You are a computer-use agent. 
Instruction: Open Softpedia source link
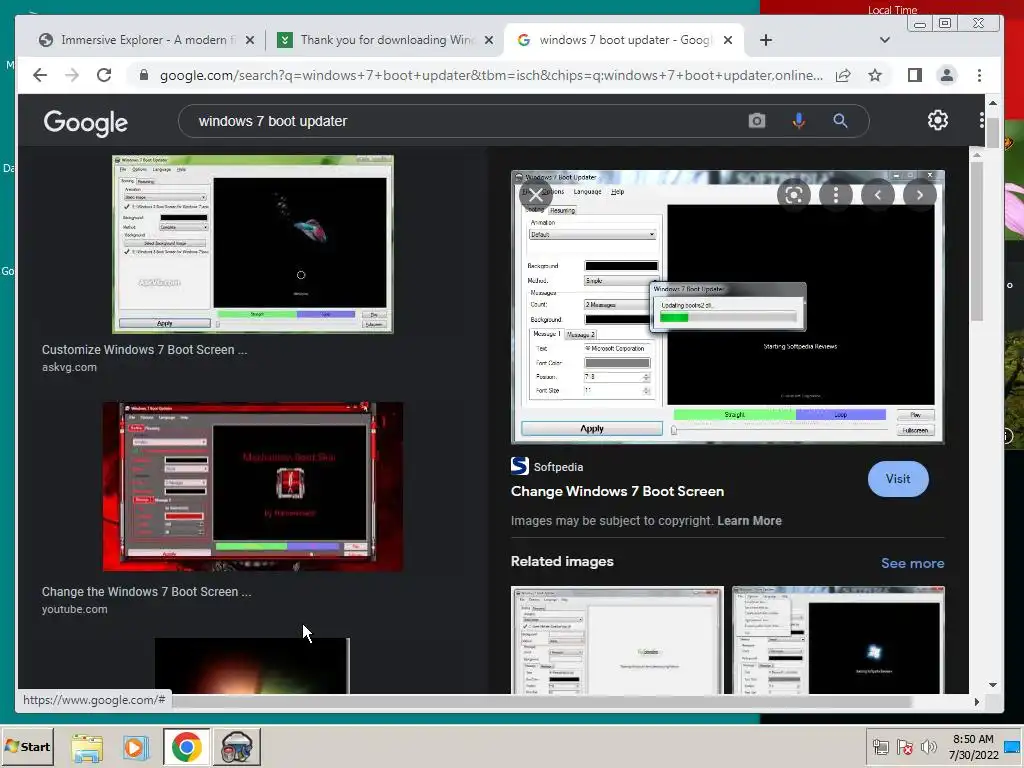coord(547,466)
